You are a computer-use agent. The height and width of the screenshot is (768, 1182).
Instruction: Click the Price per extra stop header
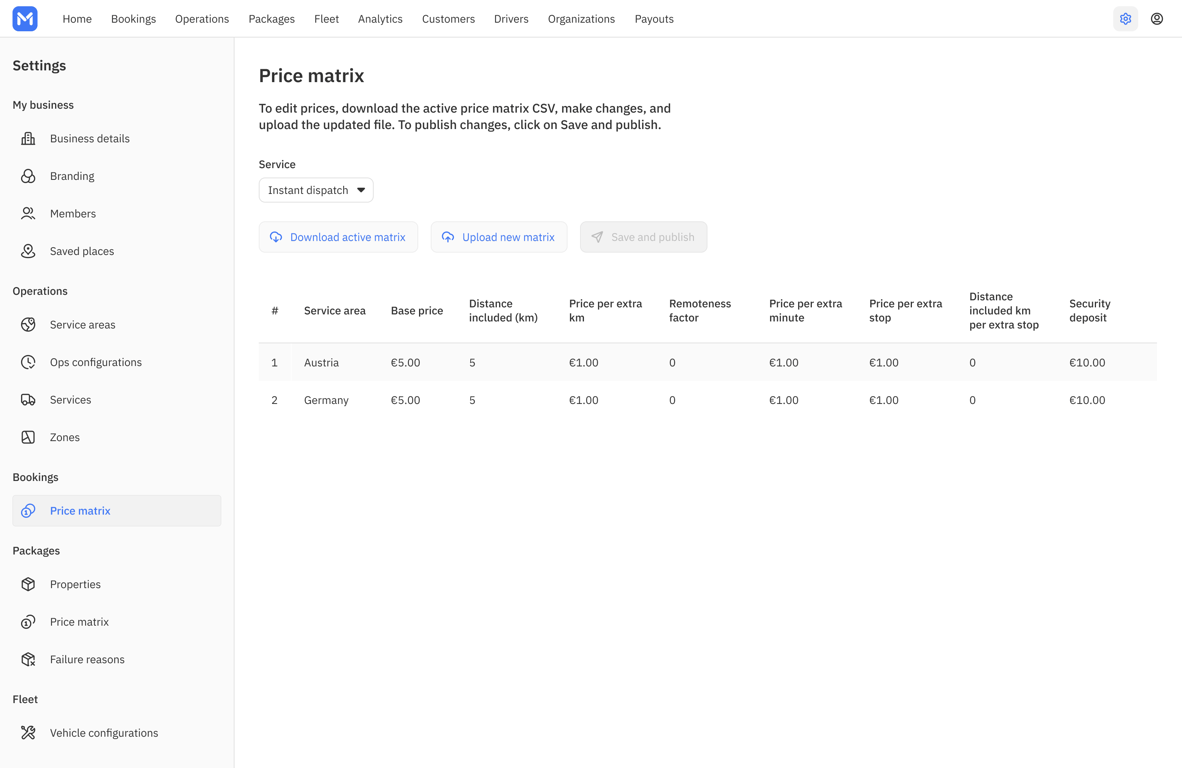905,311
